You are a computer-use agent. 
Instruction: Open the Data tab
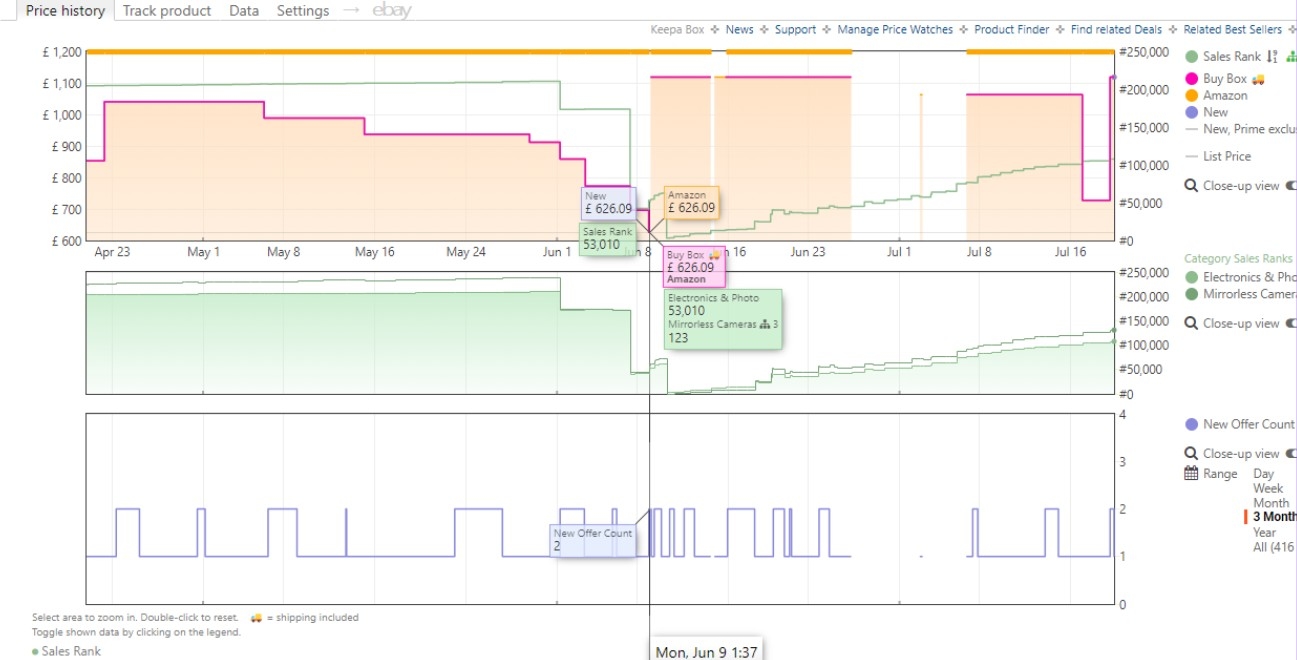244,11
